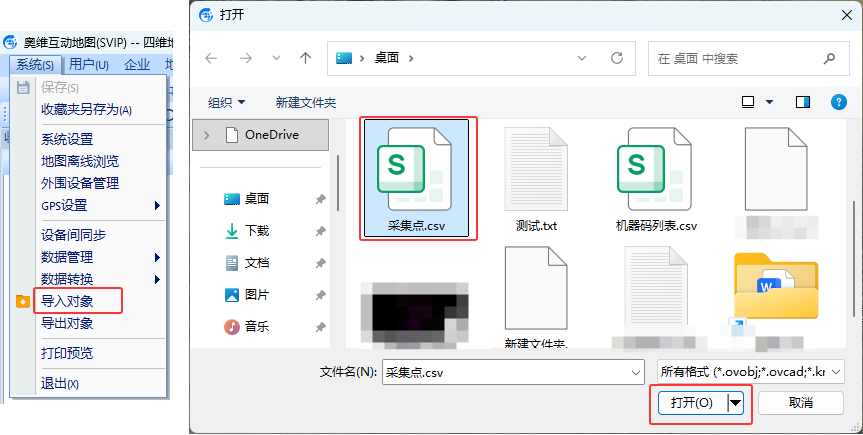Open 外围设备管理 menu entry
The height and width of the screenshot is (435, 863).
[80, 183]
